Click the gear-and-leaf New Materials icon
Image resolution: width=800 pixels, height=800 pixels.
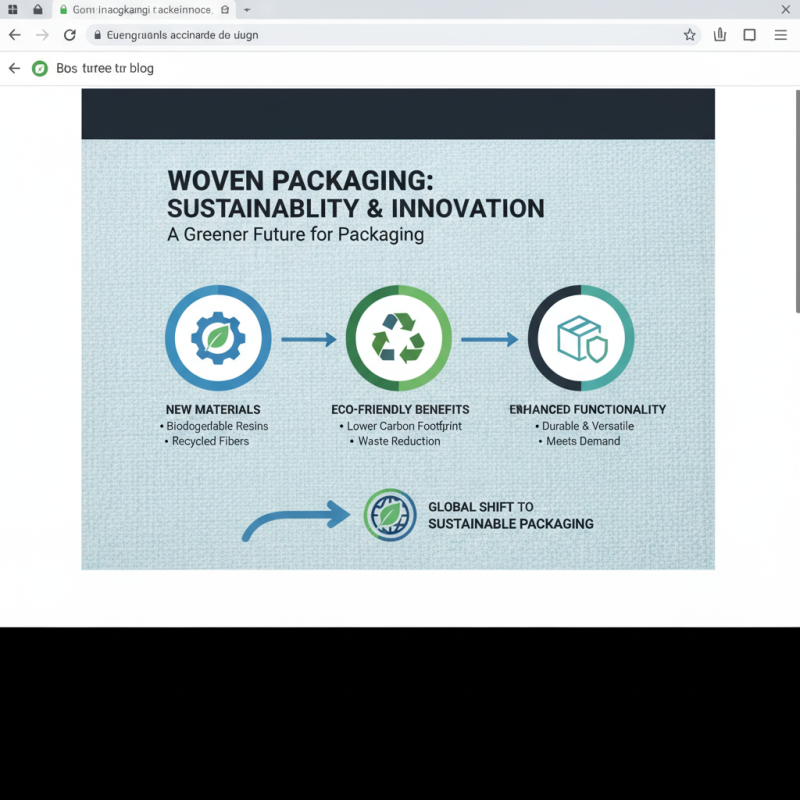coord(217,338)
